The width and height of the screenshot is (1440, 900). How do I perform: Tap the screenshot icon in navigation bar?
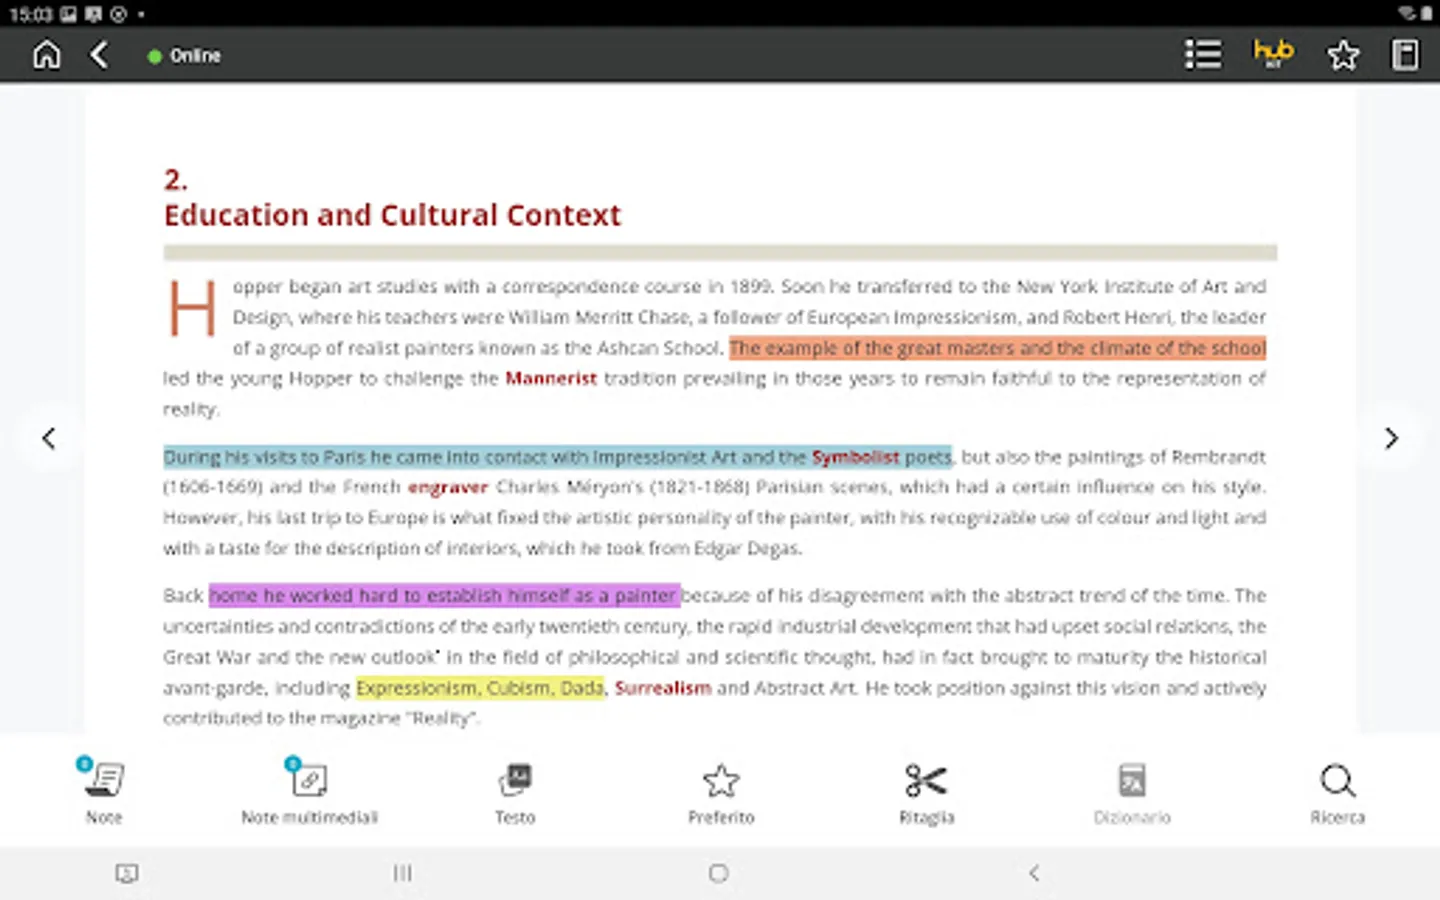(x=127, y=873)
